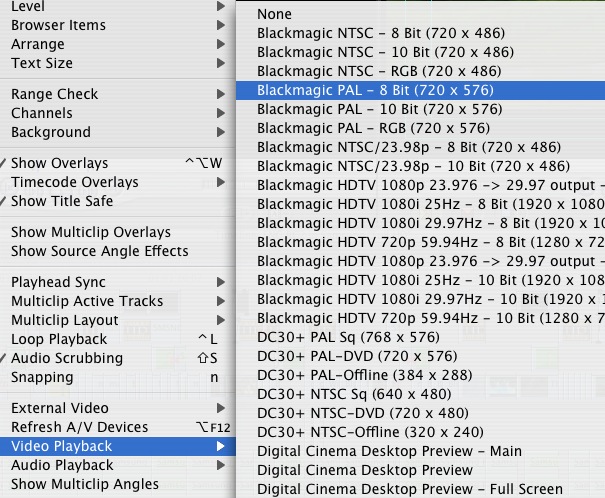This screenshot has width=605, height=498.
Task: Choose Blackmagic NTSC - 8 Bit (720 x 486)
Action: coord(421,33)
